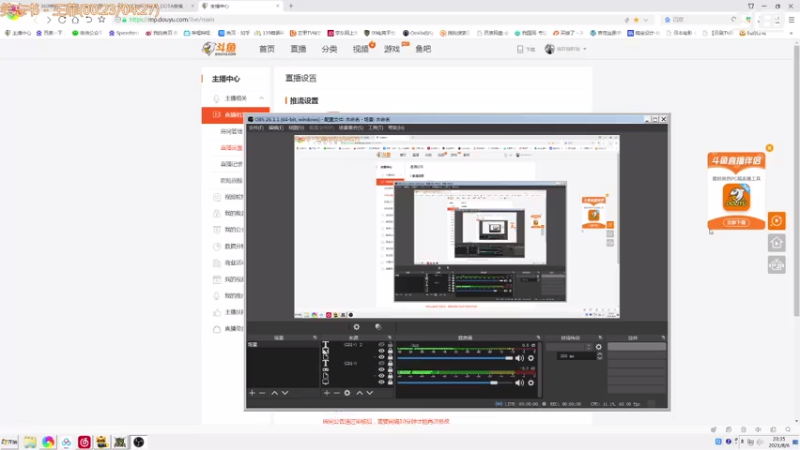Go to the browser home page icon
The height and width of the screenshot is (450, 800).
pos(75,19)
